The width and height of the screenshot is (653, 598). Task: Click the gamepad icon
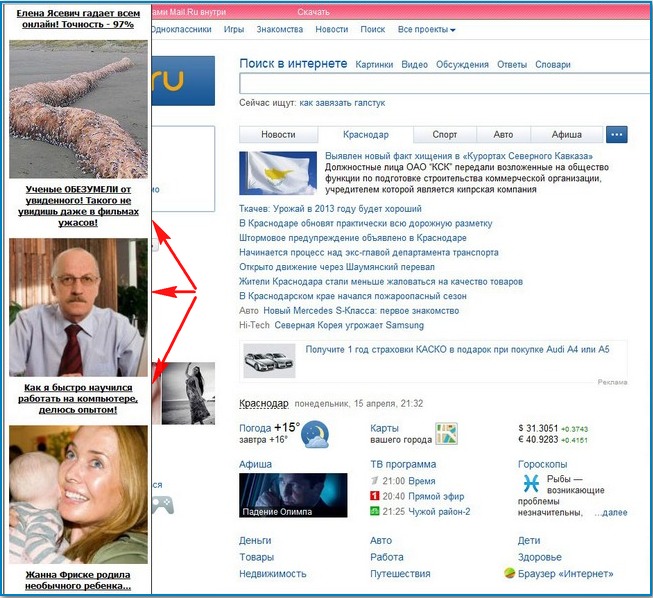click(161, 504)
